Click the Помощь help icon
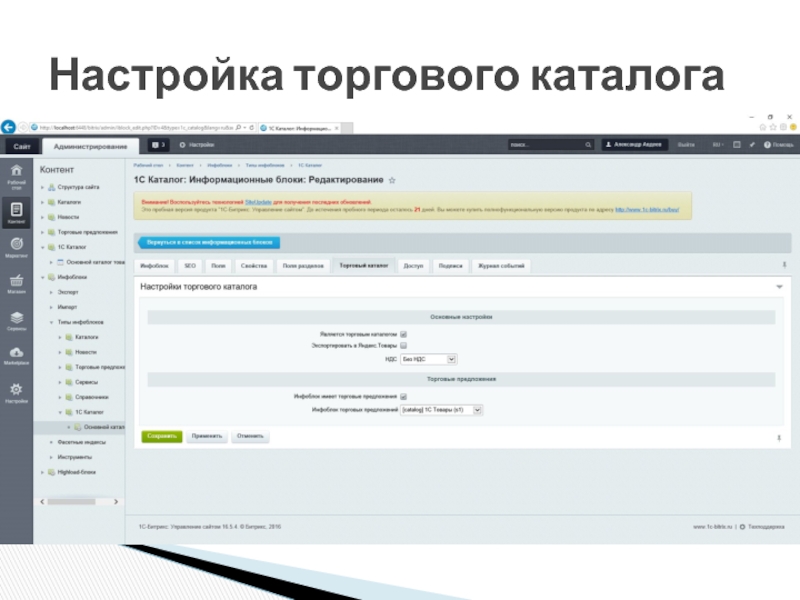 (779, 145)
